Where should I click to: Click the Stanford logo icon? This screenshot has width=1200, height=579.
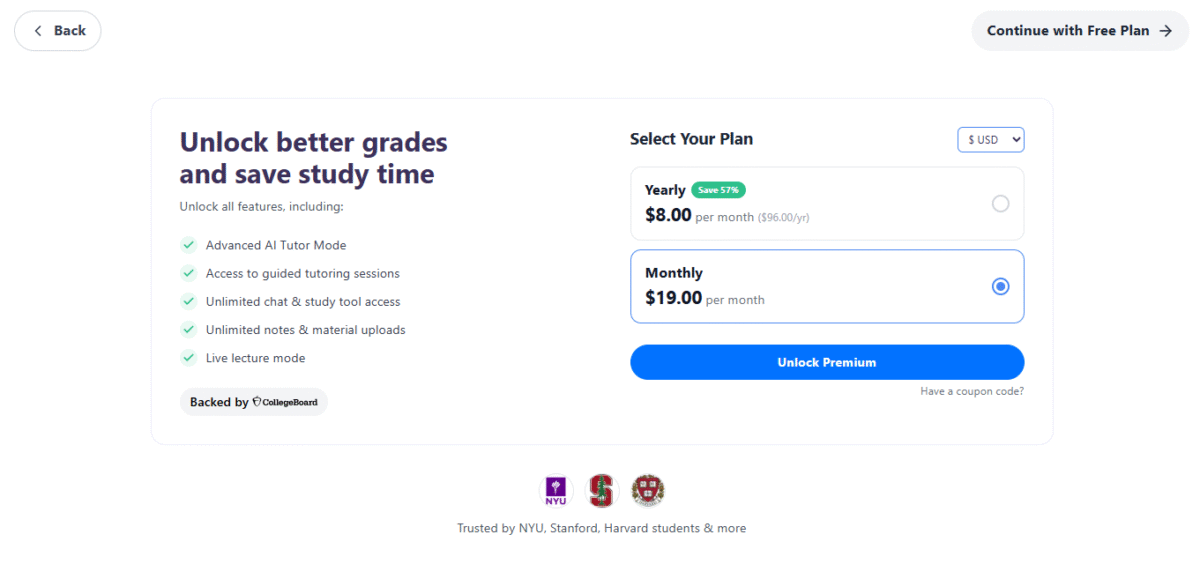601,490
